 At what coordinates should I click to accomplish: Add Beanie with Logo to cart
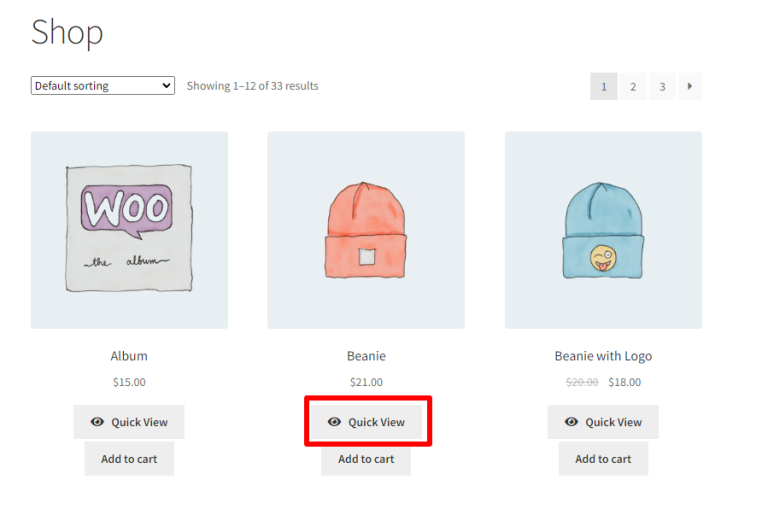coord(603,459)
